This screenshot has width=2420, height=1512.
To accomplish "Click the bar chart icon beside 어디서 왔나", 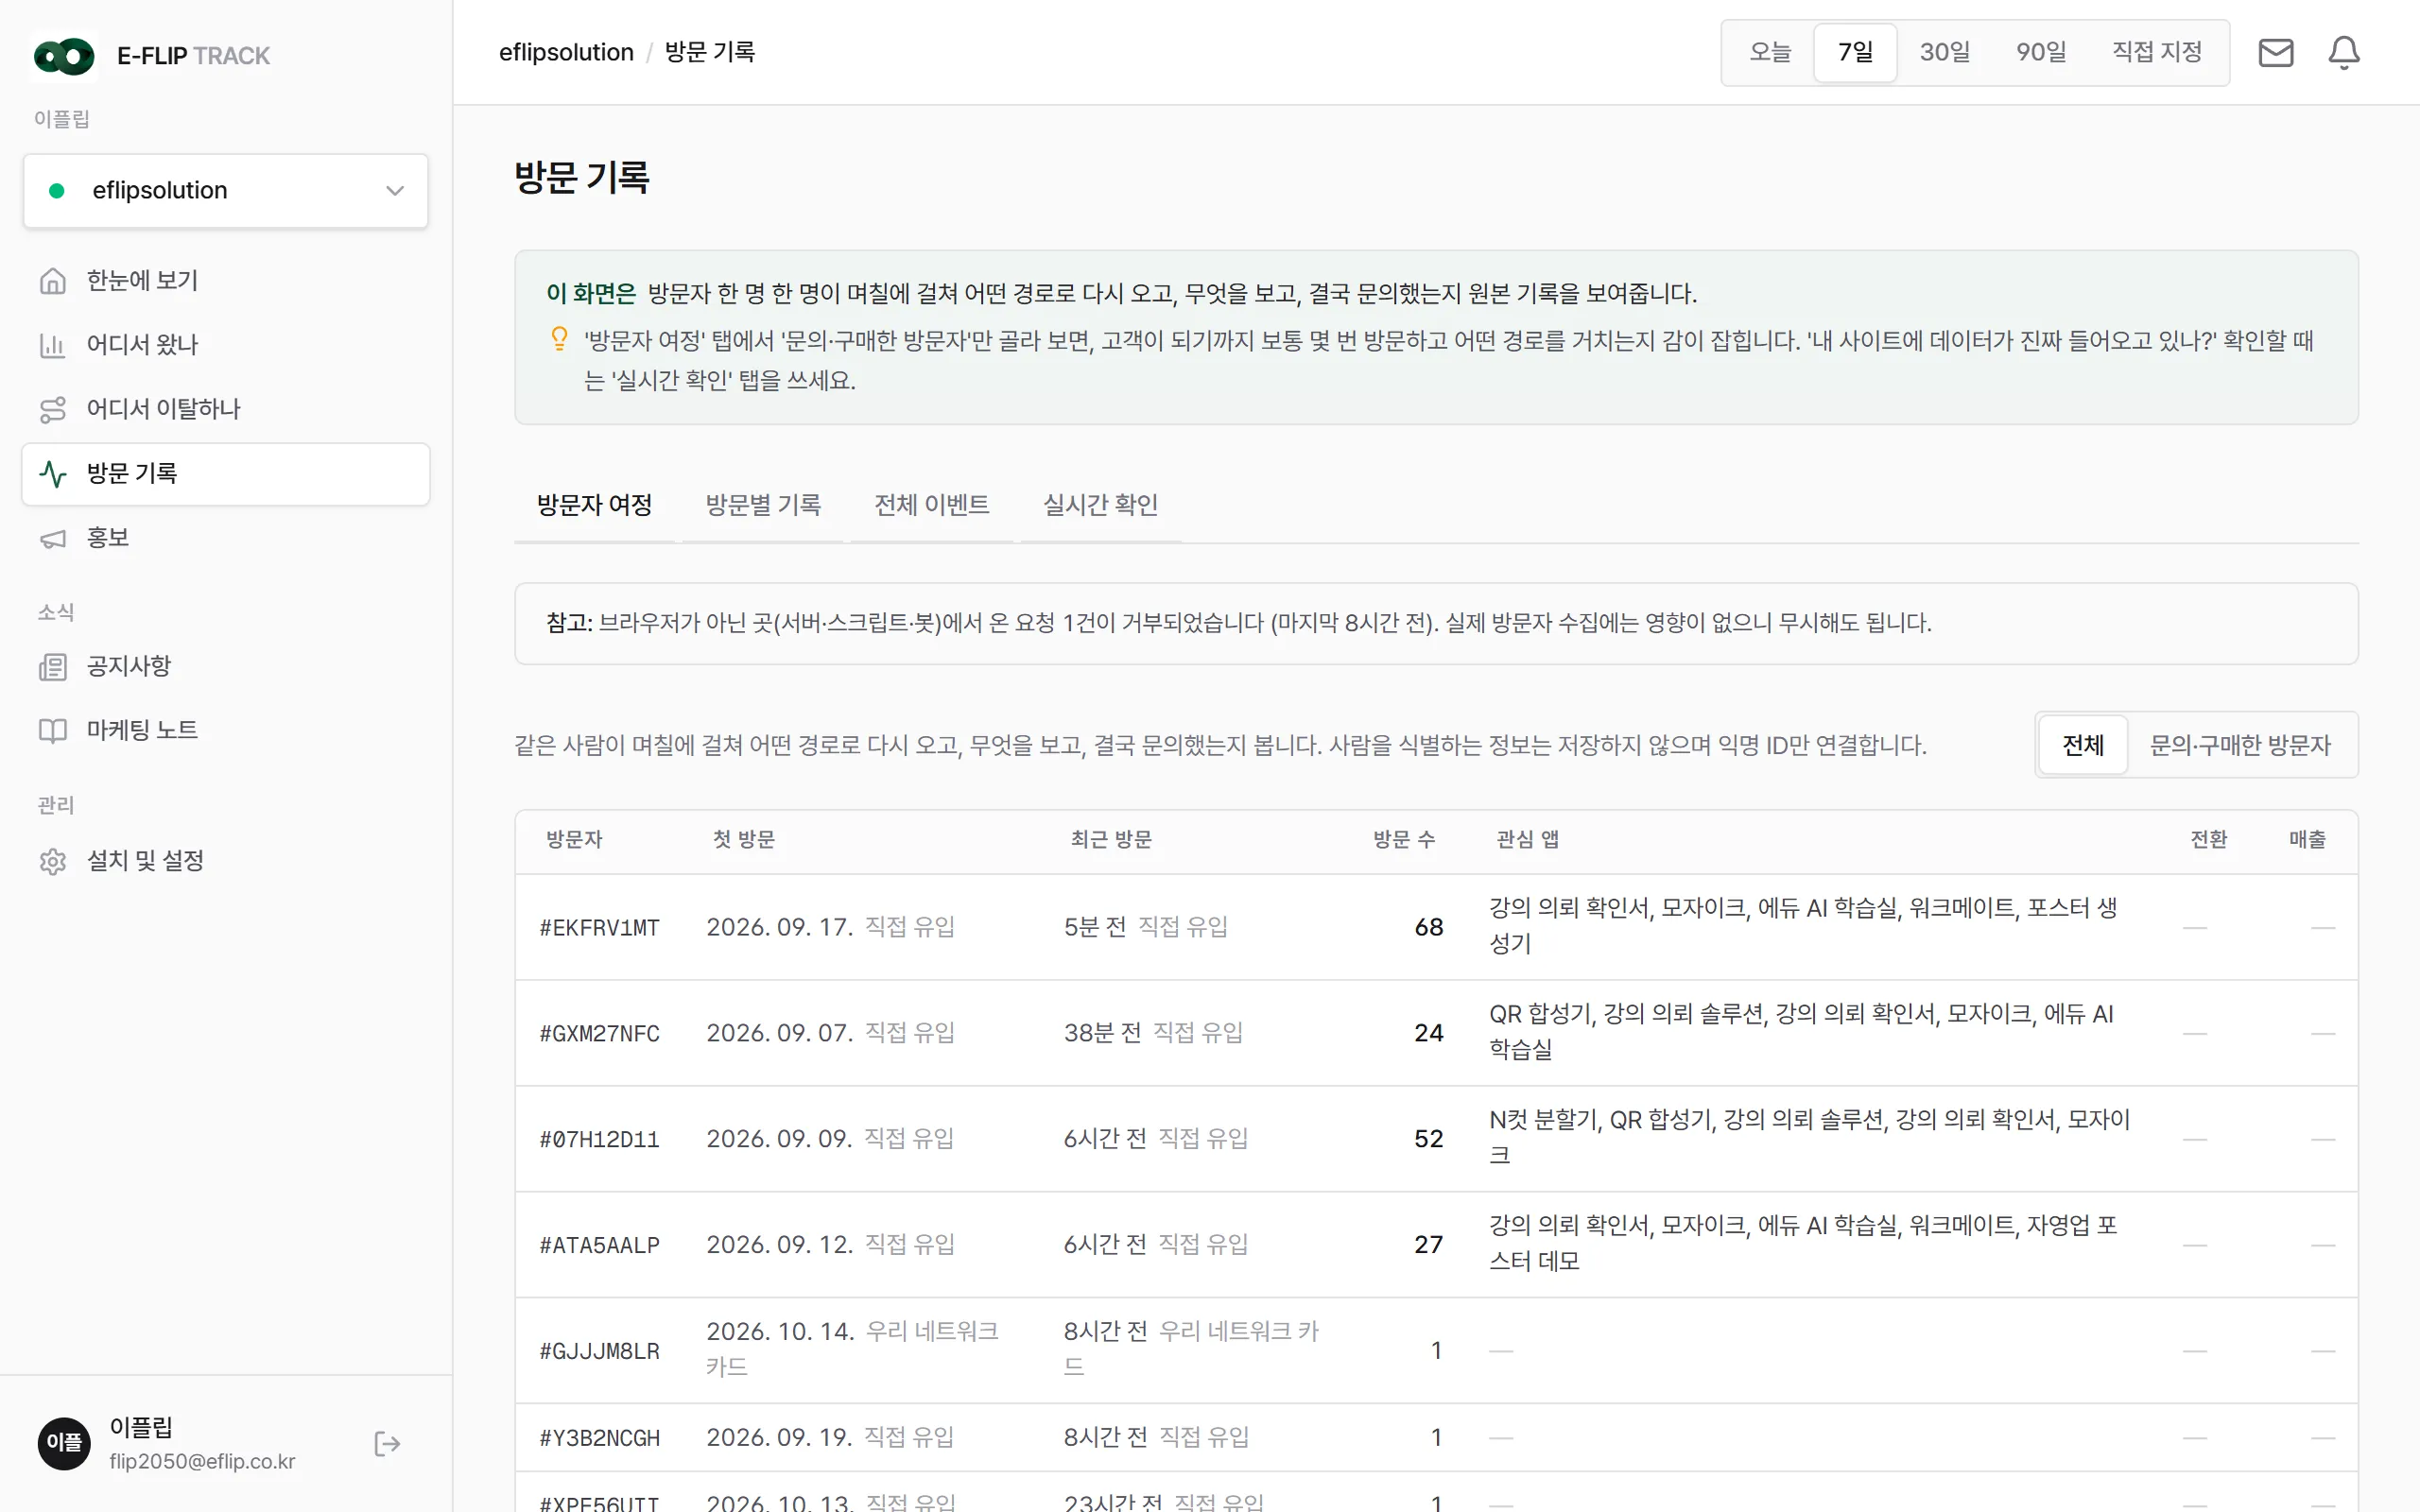I will [53, 345].
